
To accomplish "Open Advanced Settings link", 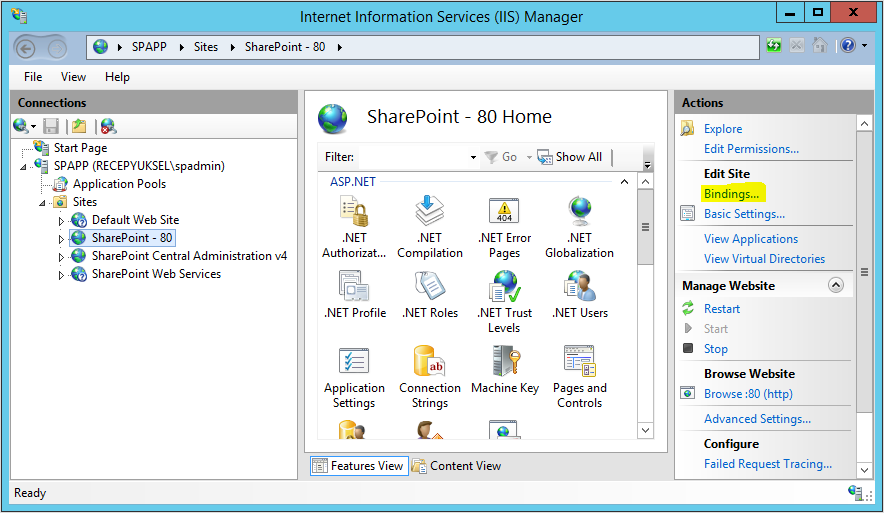I will [757, 418].
